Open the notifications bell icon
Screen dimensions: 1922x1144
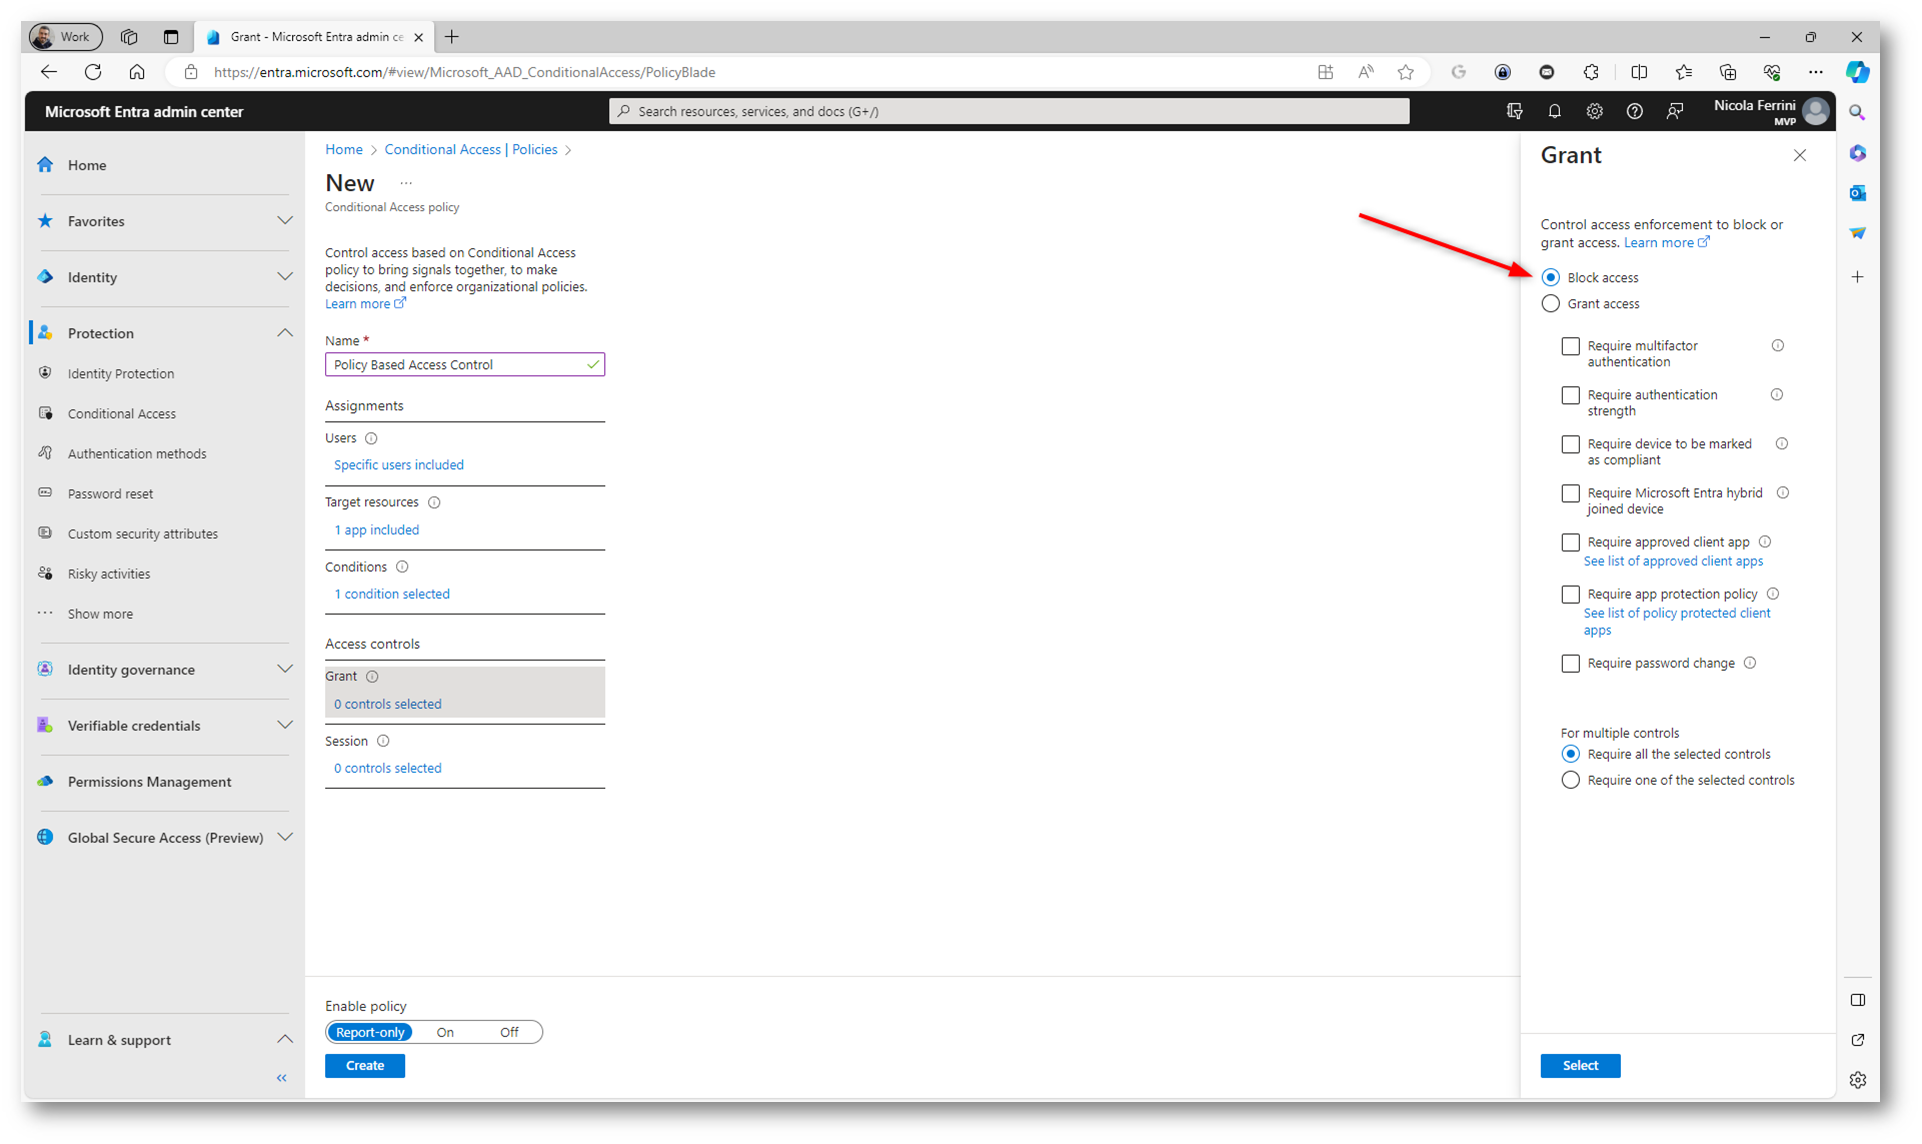1554,111
